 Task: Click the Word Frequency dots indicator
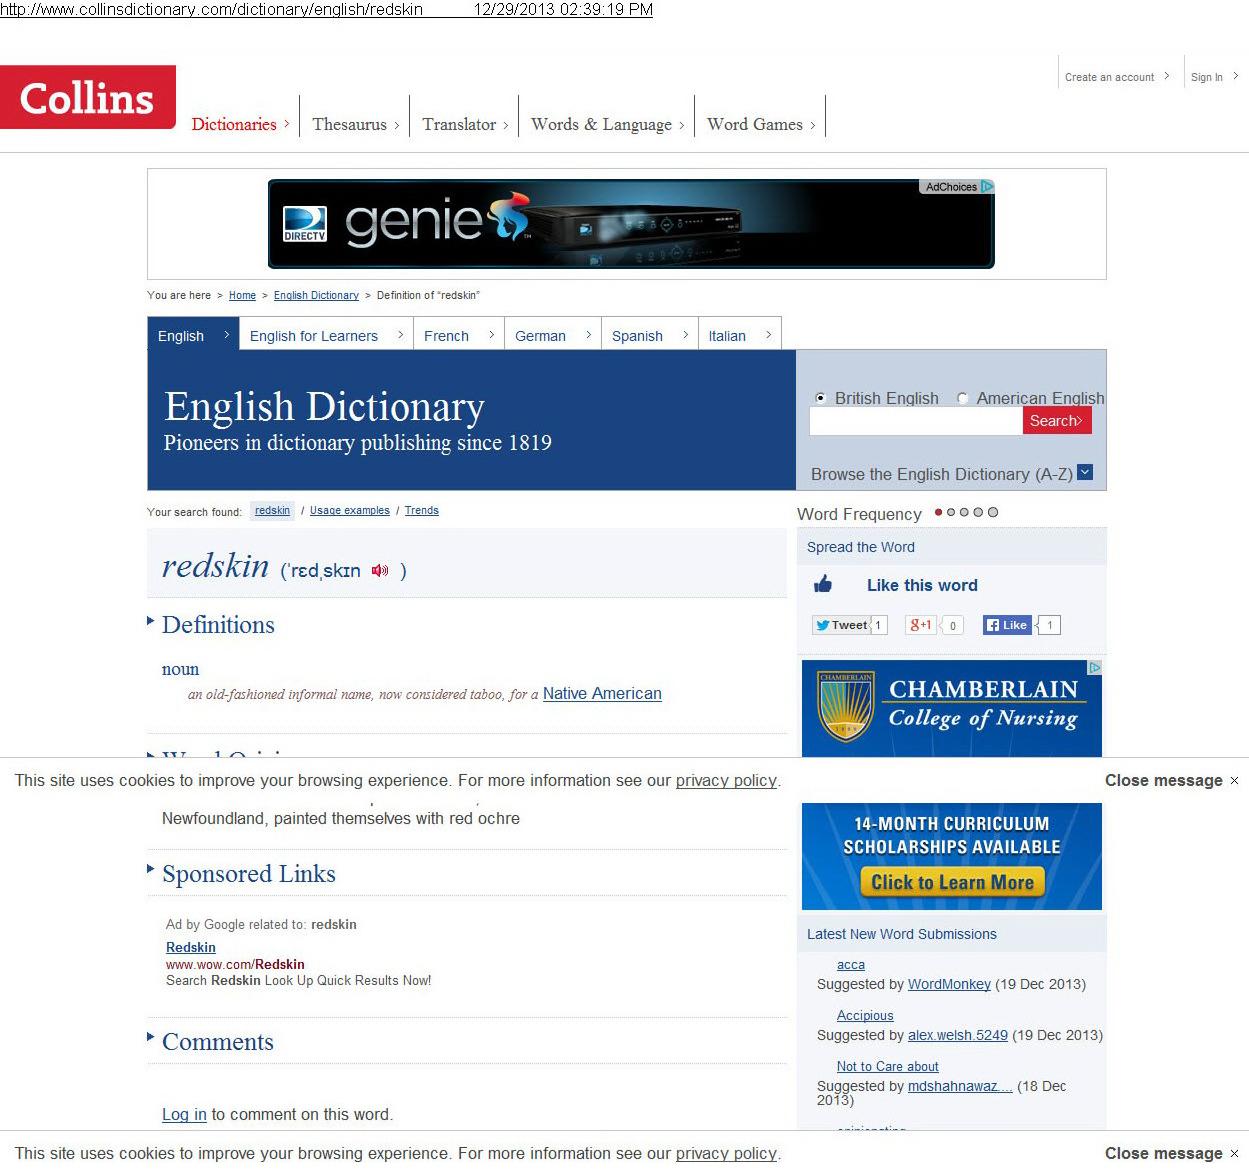[x=966, y=512]
